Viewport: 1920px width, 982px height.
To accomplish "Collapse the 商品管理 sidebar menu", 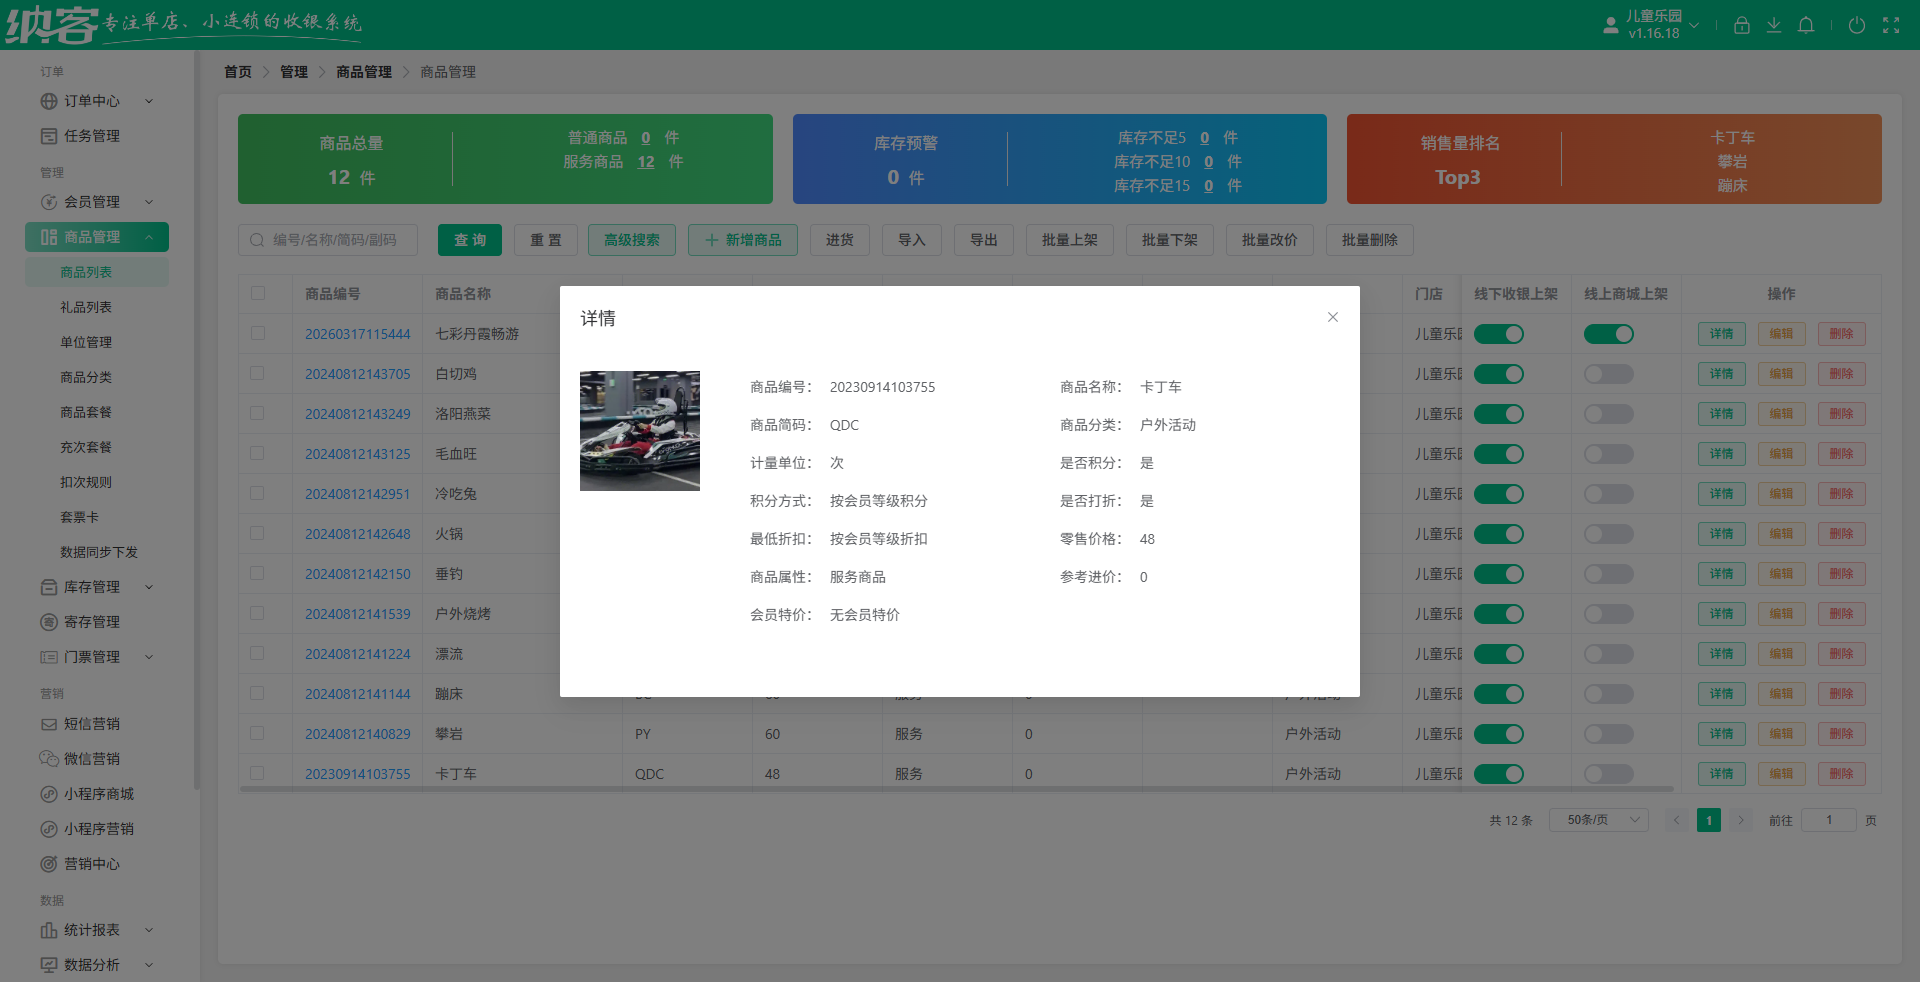I will point(96,237).
